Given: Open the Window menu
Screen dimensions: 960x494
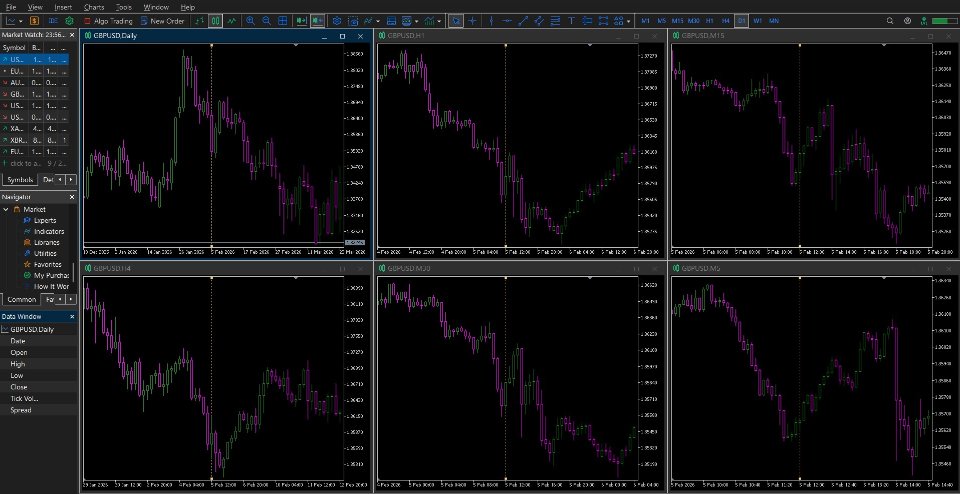Looking at the screenshot, I should tap(156, 7).
